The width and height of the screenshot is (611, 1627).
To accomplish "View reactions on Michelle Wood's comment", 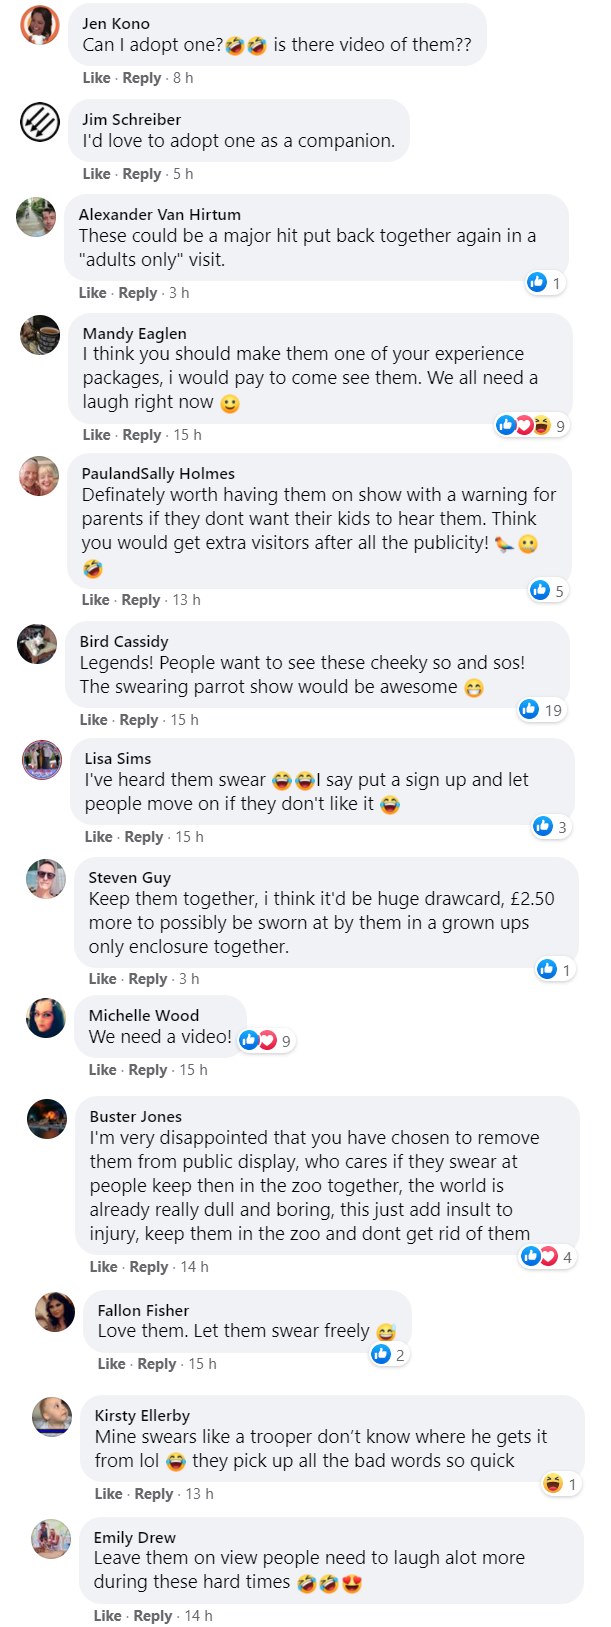I will pos(266,1041).
